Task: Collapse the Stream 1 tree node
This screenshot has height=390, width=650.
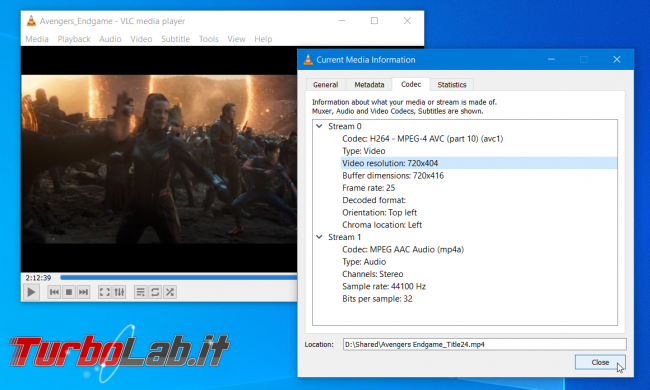Action: point(319,237)
